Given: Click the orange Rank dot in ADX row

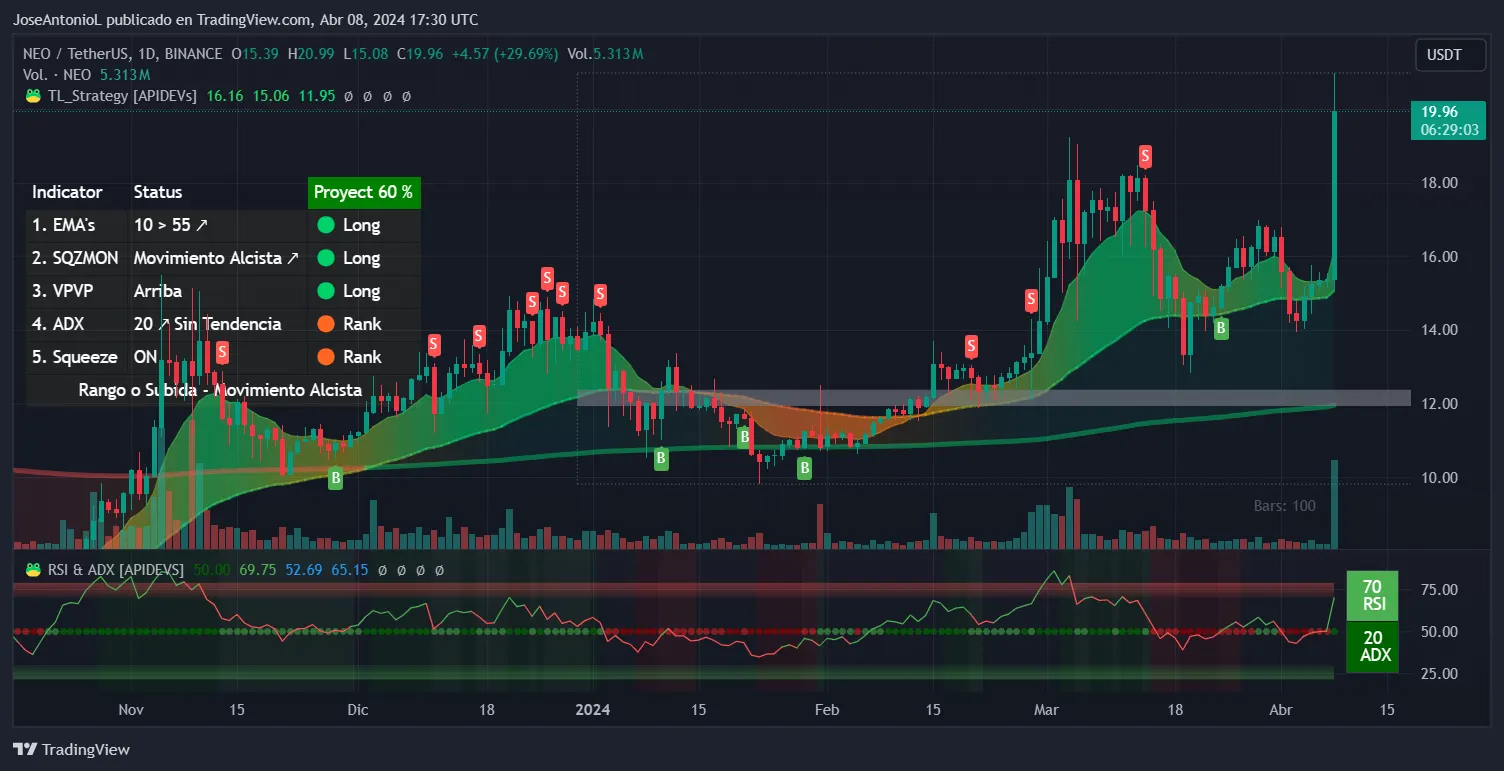Looking at the screenshot, I should 325,324.
